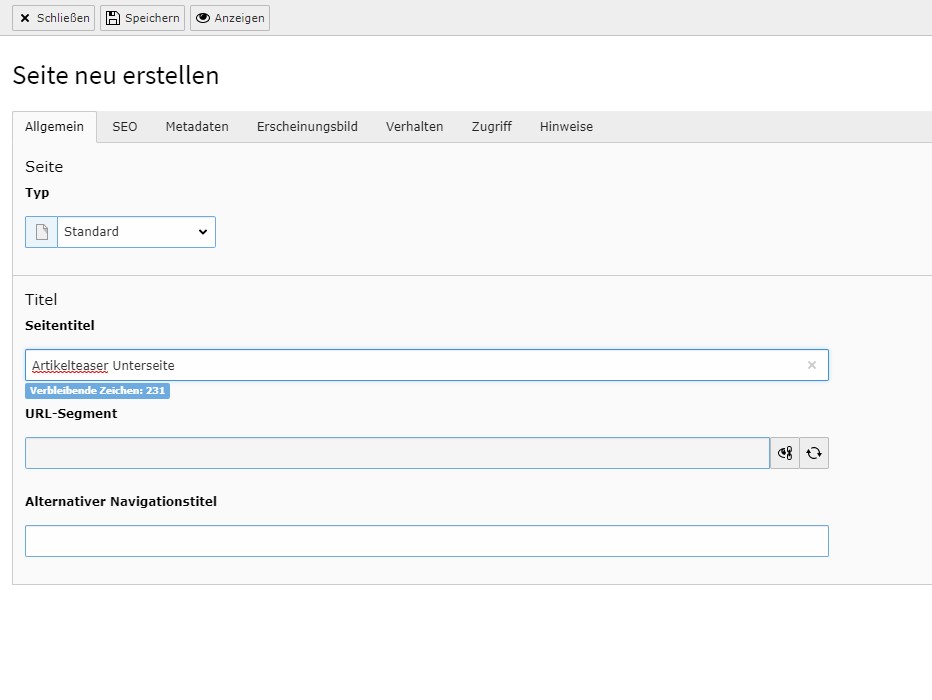Show the Verhalten tab

[414, 127]
